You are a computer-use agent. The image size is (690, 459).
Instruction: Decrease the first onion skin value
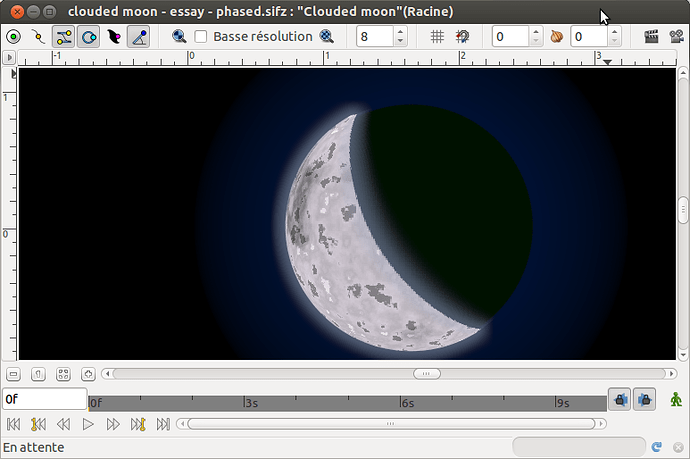(535, 42)
